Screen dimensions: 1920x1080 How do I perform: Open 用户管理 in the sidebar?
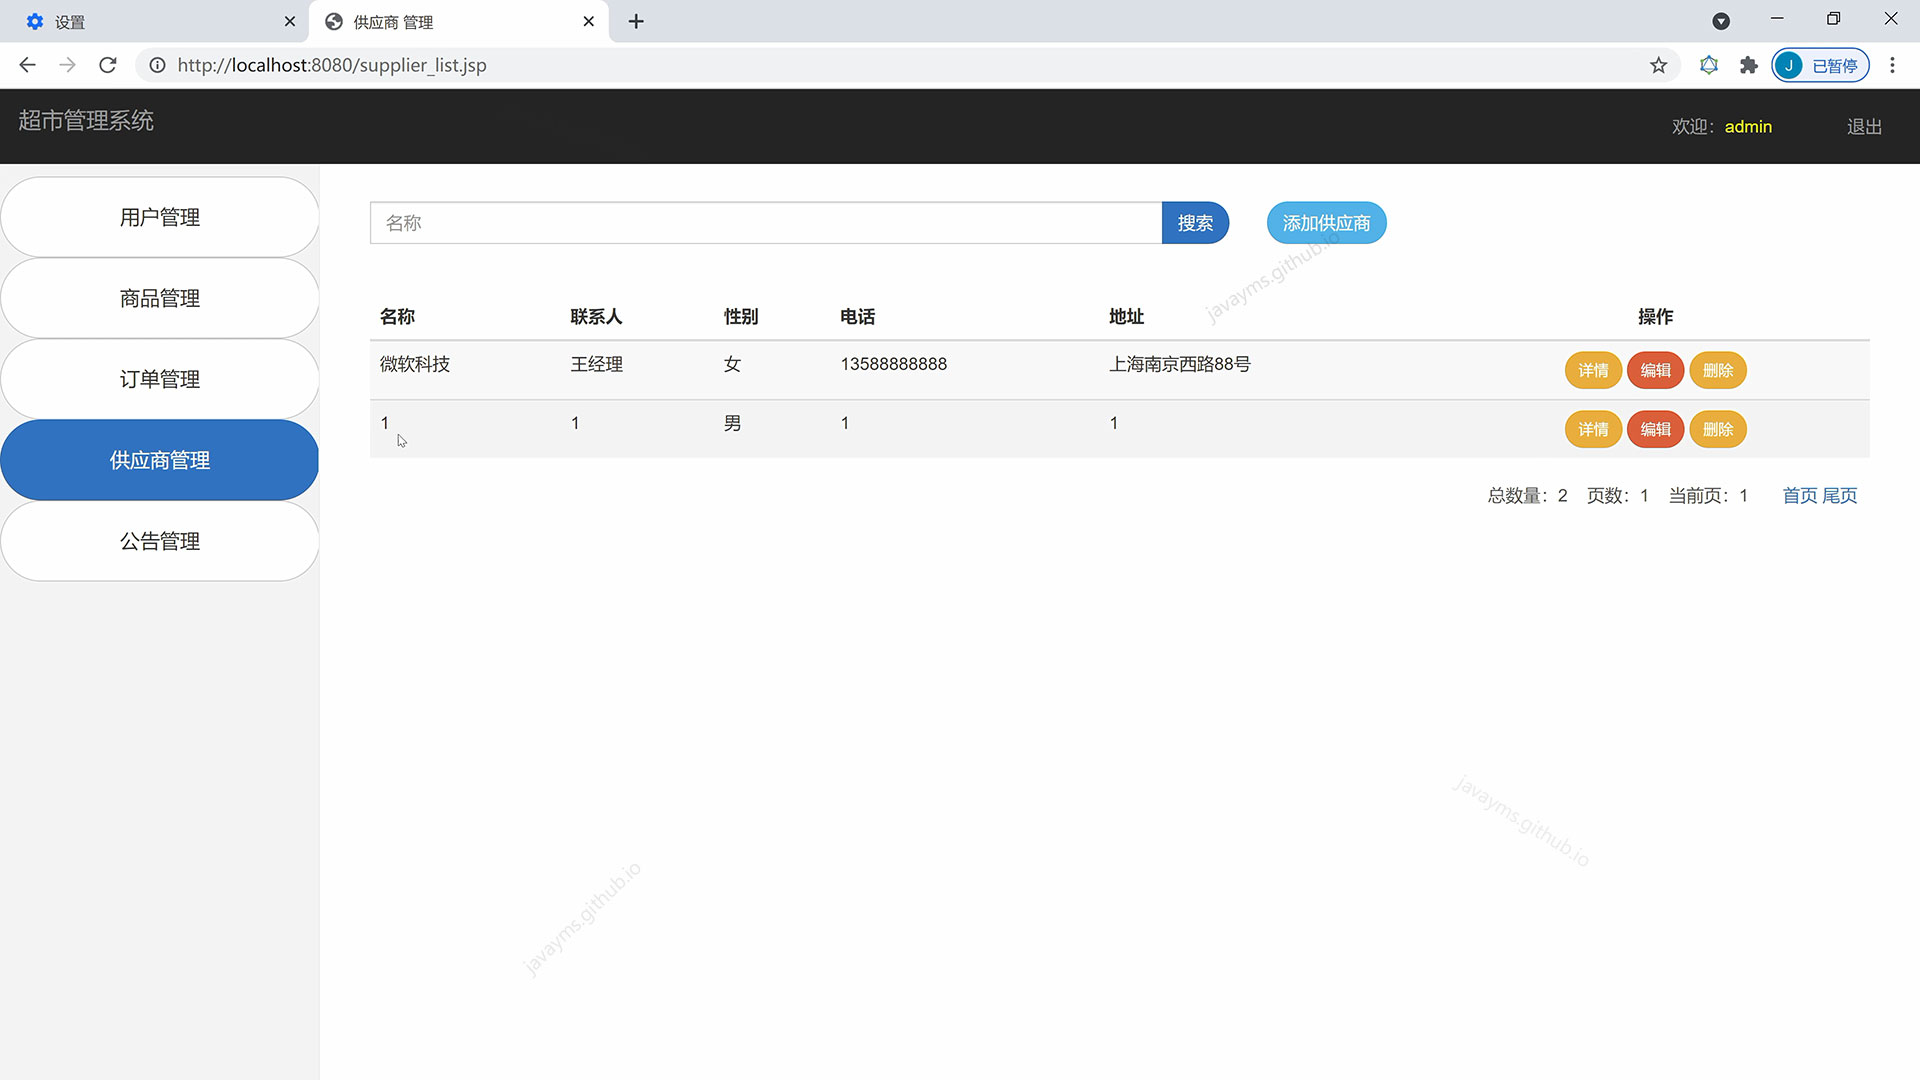pos(160,217)
